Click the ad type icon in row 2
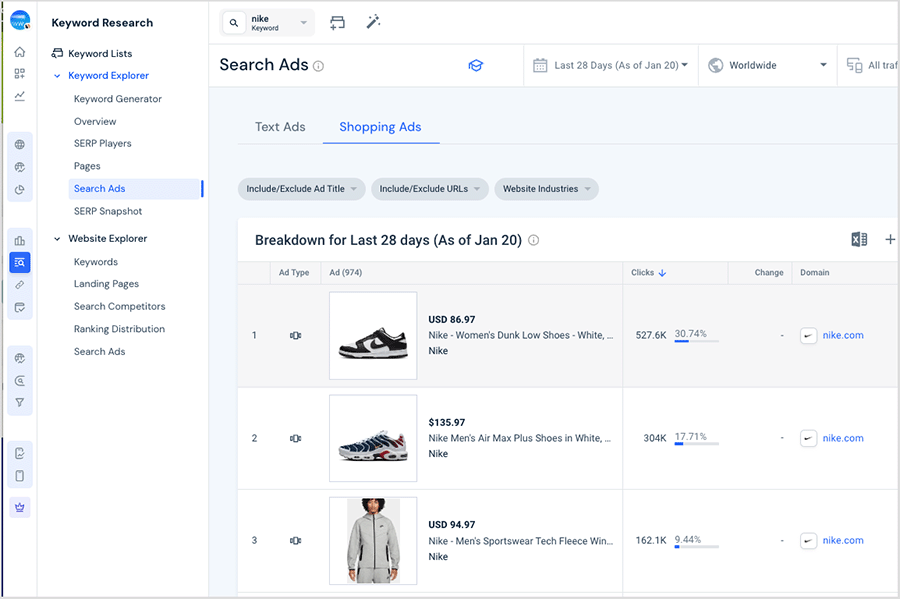900x599 pixels. pos(296,438)
